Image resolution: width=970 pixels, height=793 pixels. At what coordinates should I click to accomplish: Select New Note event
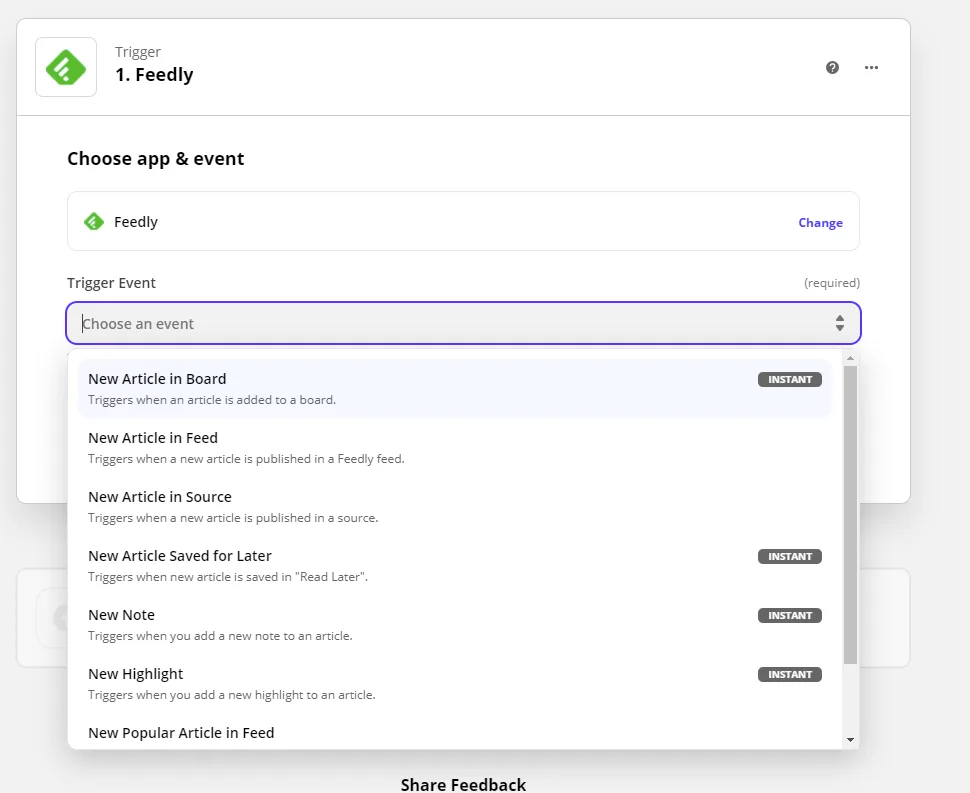[x=454, y=625]
